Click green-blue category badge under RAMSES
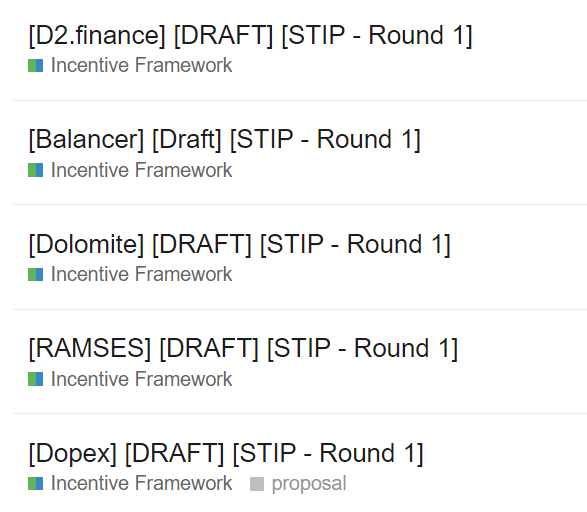Viewport: 587px width, 512px height. pyautogui.click(x=36, y=379)
